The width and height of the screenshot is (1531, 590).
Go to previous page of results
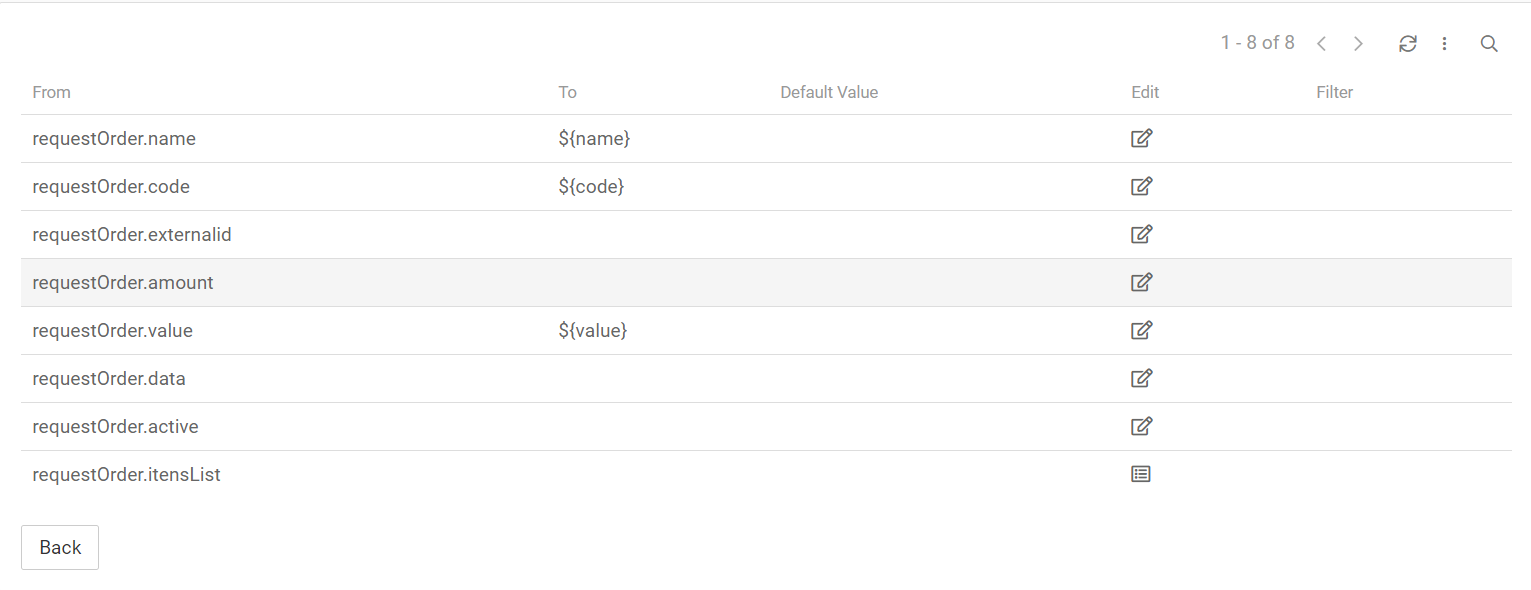[1322, 44]
